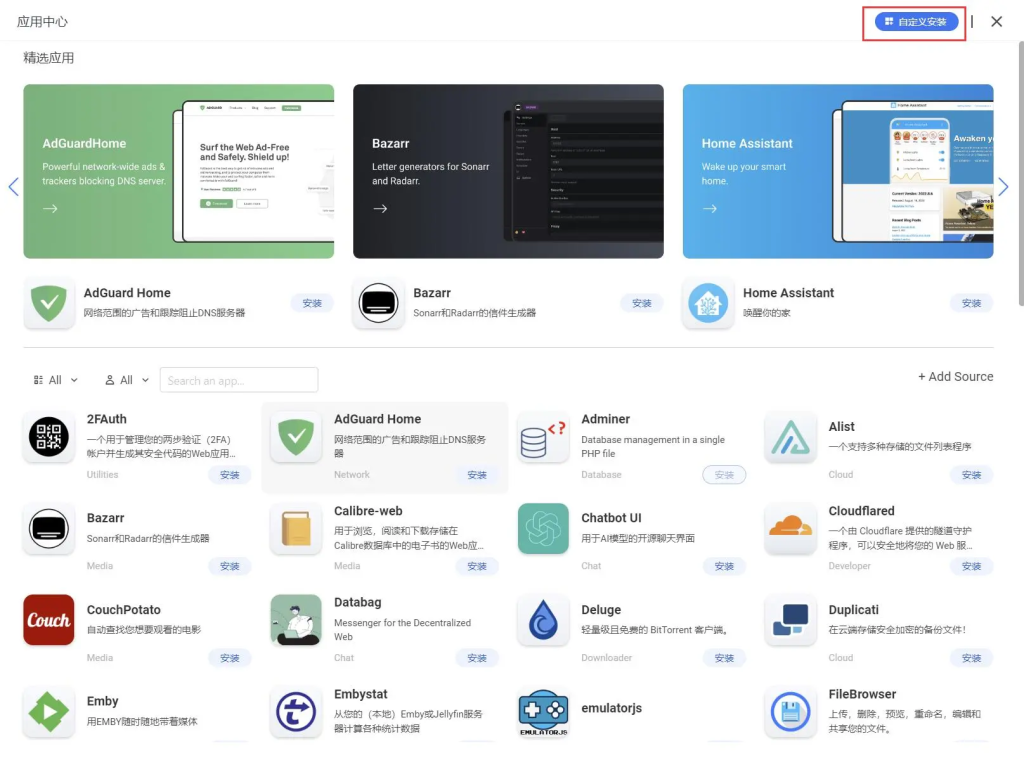Show previous featured apps with left arrow
1024x765 pixels.
click(14, 187)
